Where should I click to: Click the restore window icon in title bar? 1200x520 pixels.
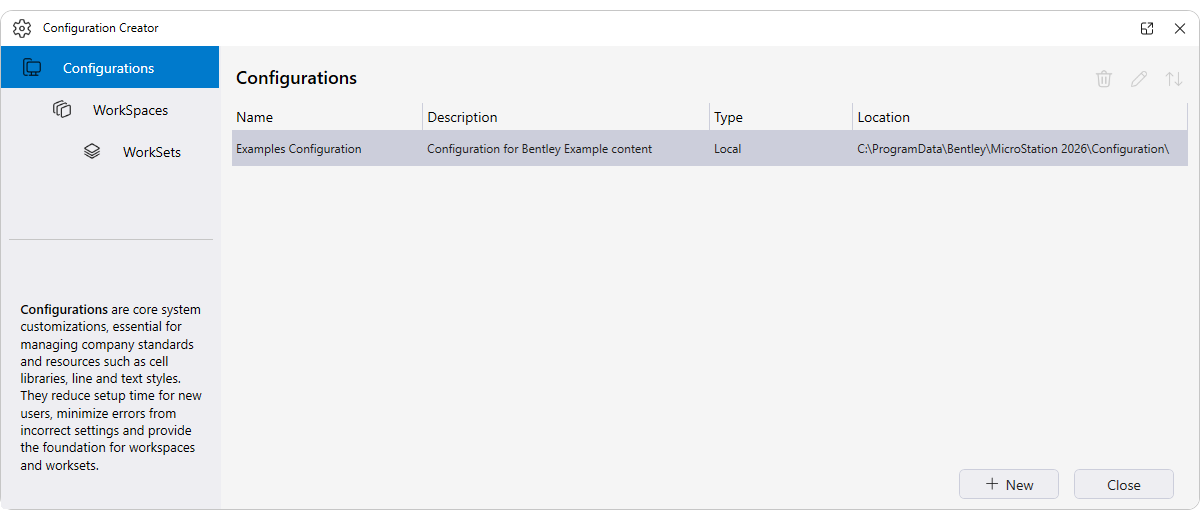pyautogui.click(x=1147, y=28)
